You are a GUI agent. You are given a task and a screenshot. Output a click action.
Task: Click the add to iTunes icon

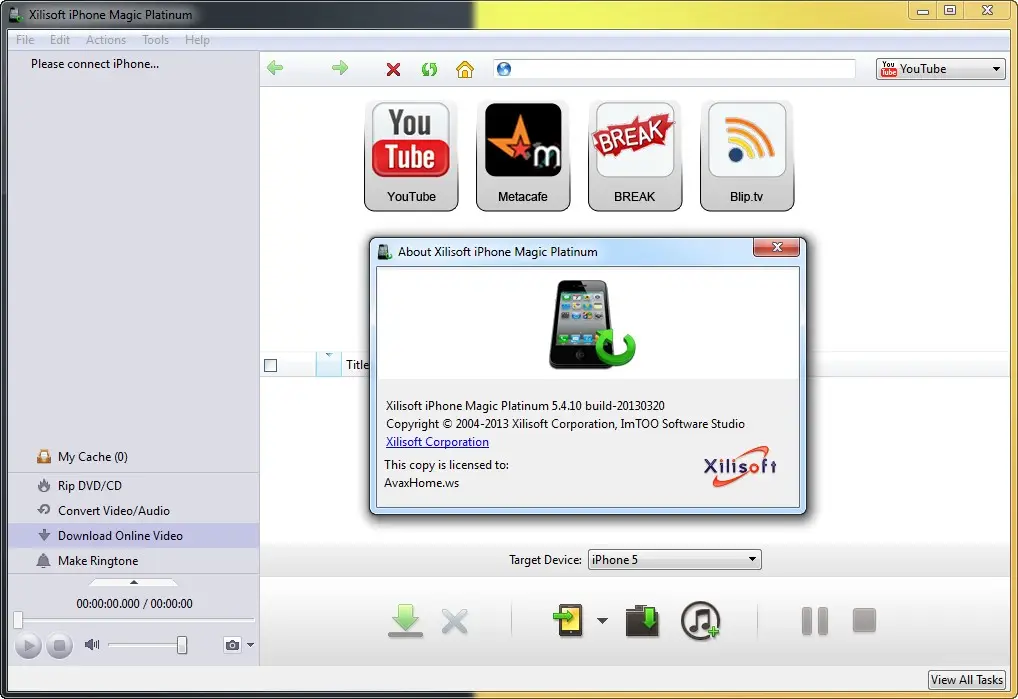pyautogui.click(x=701, y=620)
